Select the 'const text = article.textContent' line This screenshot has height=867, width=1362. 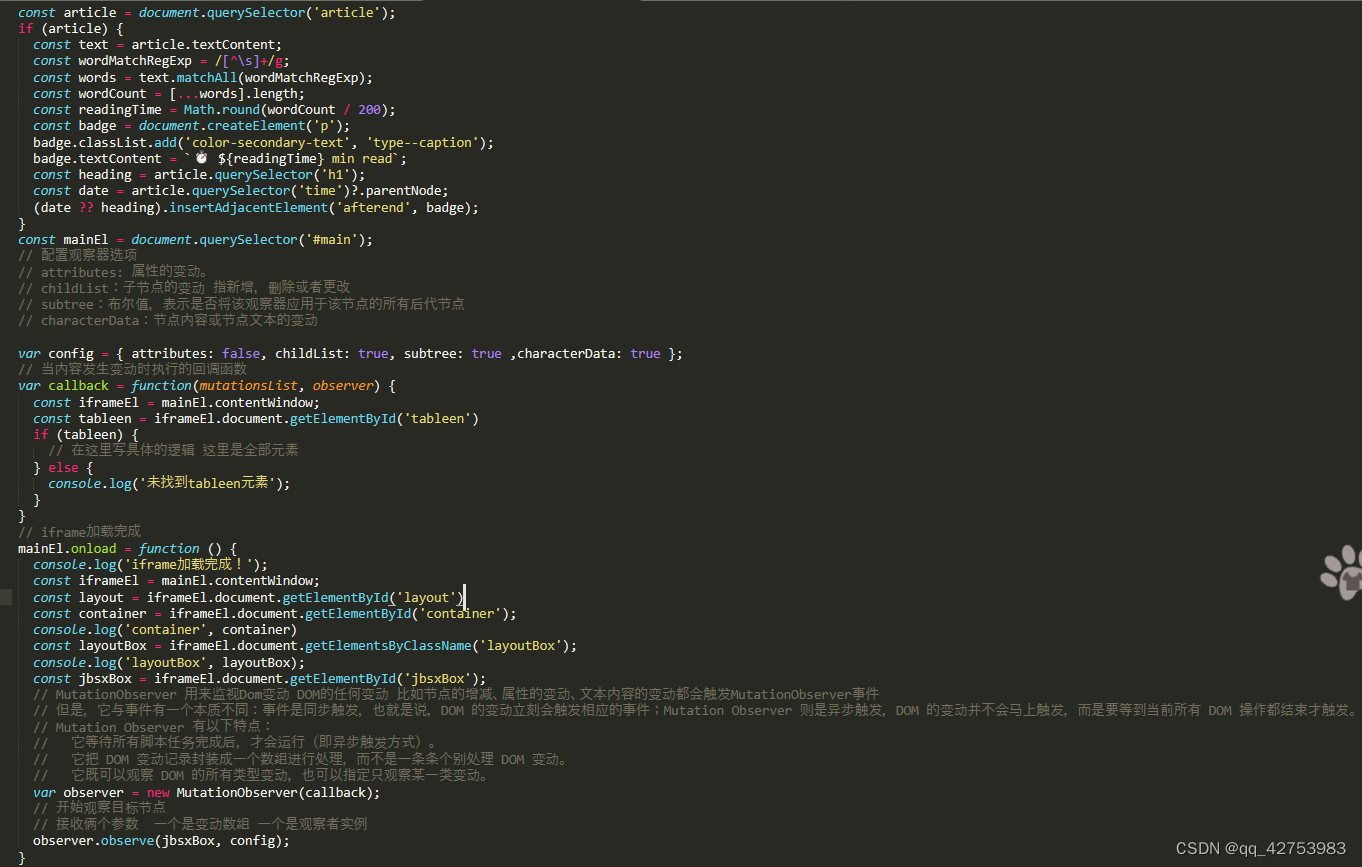(158, 44)
